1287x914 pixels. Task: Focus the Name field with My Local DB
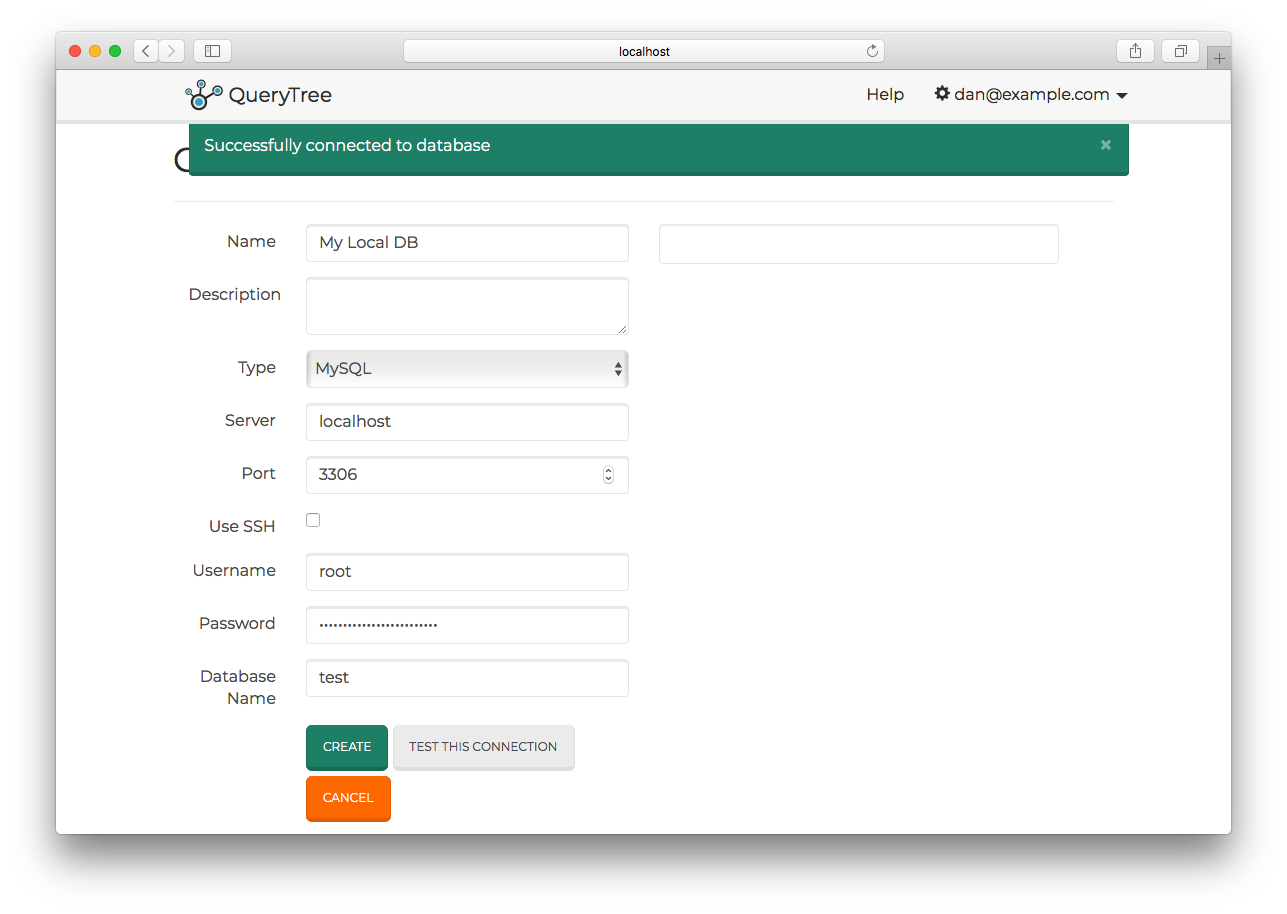click(467, 243)
